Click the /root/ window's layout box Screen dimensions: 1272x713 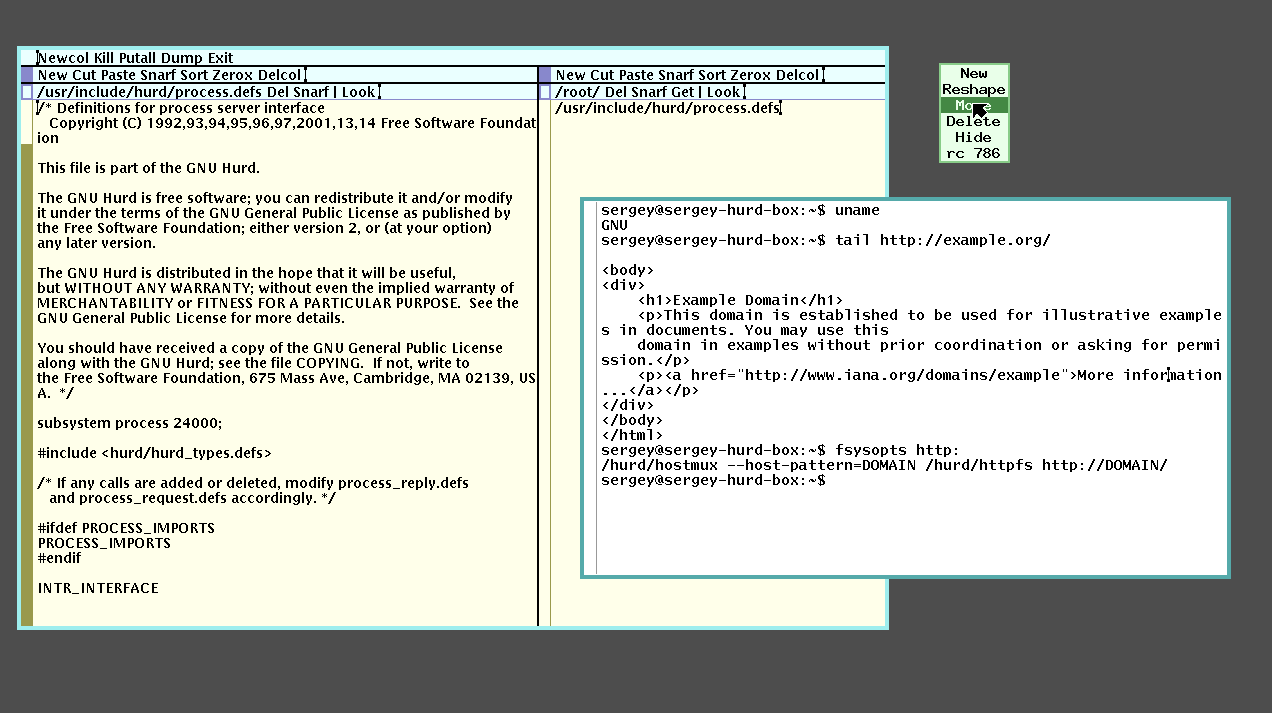point(545,92)
